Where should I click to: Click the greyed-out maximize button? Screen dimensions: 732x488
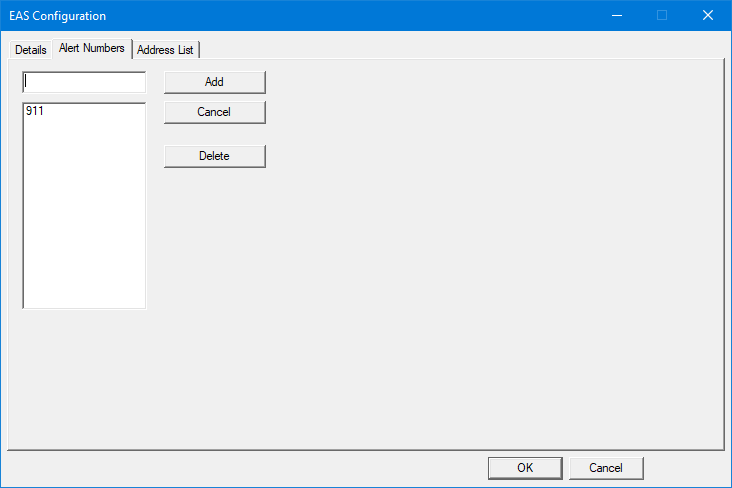tap(662, 15)
